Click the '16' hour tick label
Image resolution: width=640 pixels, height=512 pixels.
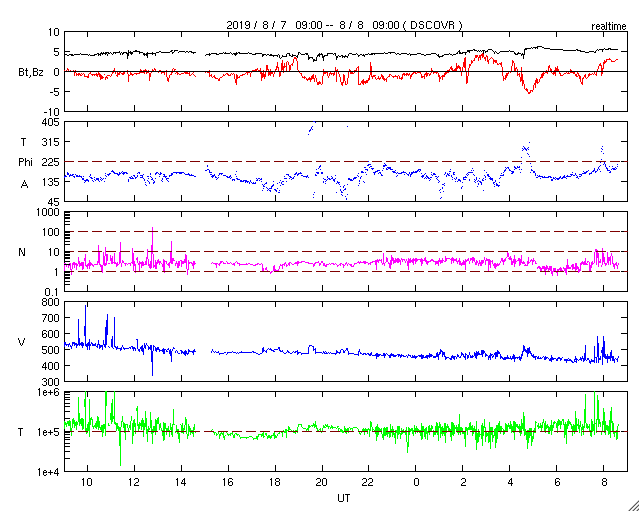pos(228,483)
